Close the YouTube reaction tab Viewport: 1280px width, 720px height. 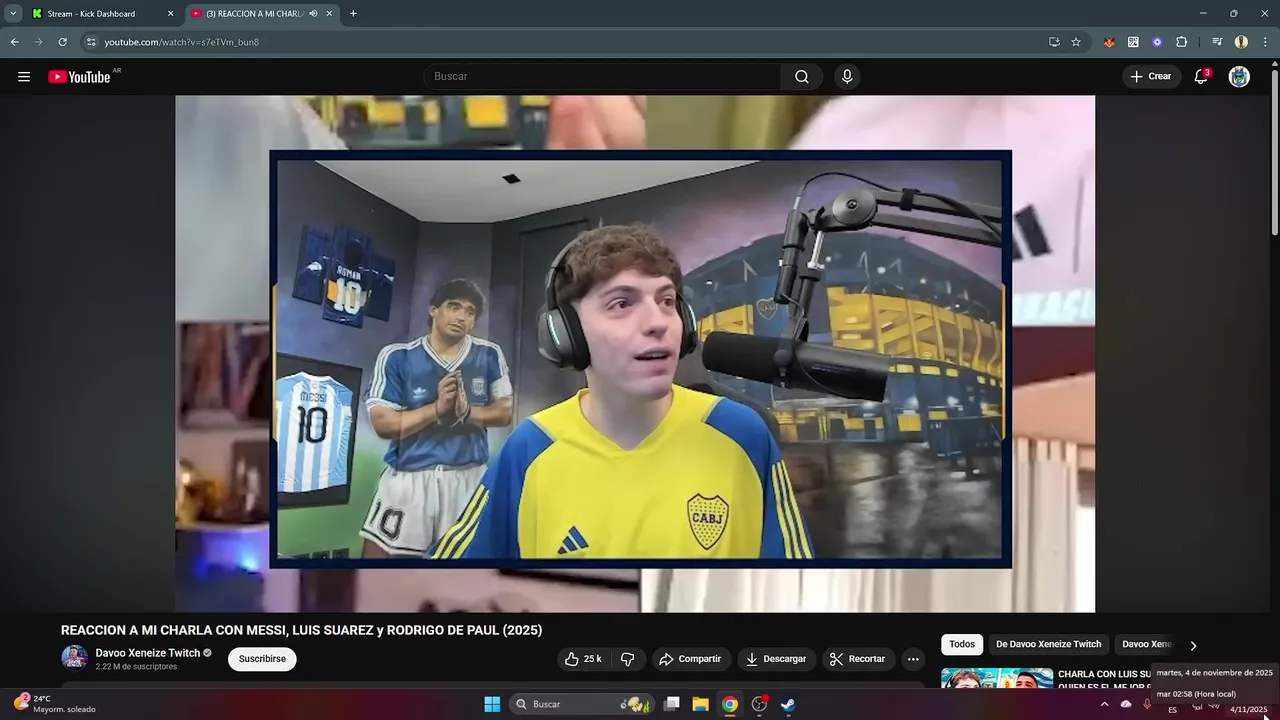[329, 14]
